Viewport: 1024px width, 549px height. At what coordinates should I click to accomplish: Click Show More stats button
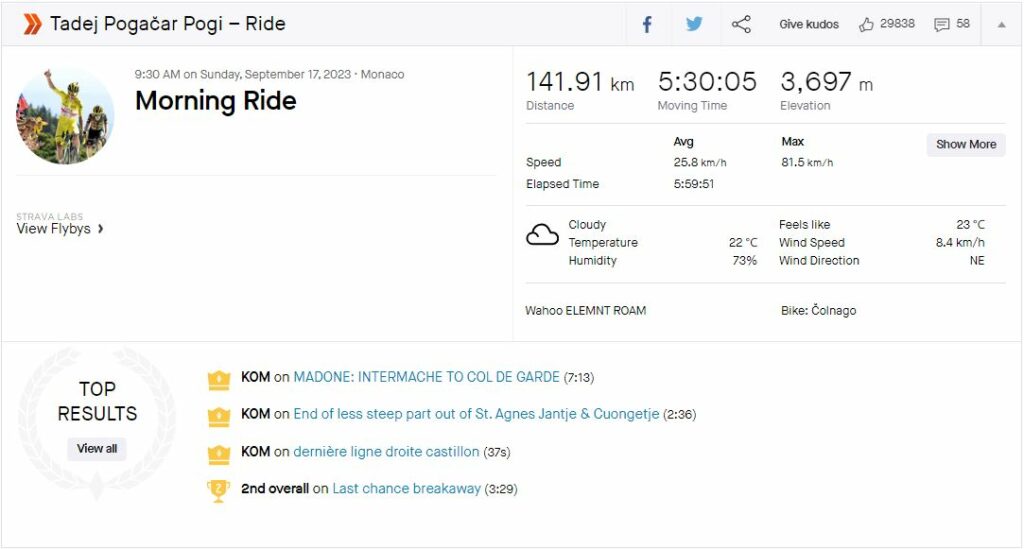[966, 144]
